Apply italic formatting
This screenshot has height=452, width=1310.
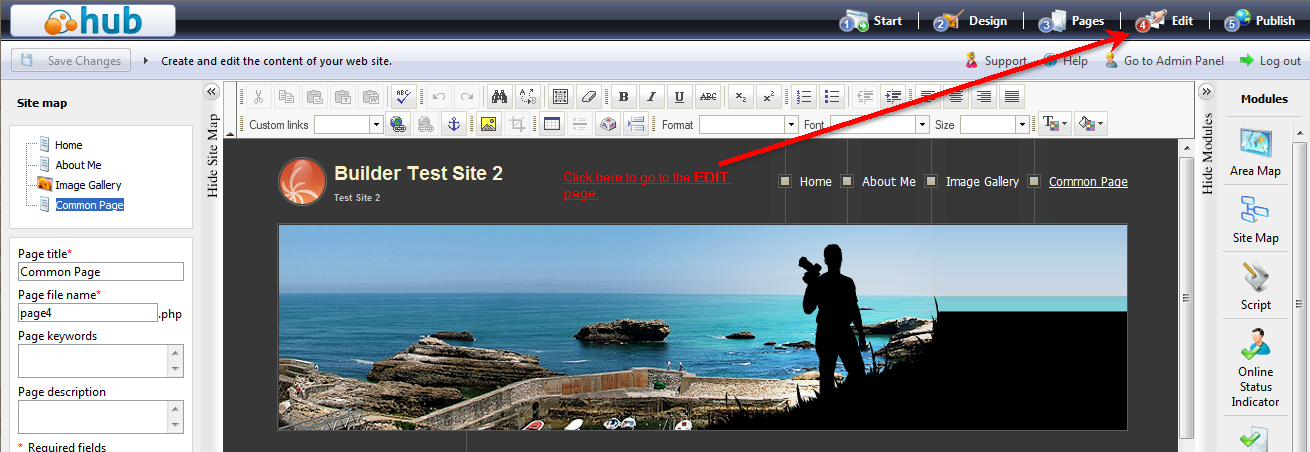point(652,97)
